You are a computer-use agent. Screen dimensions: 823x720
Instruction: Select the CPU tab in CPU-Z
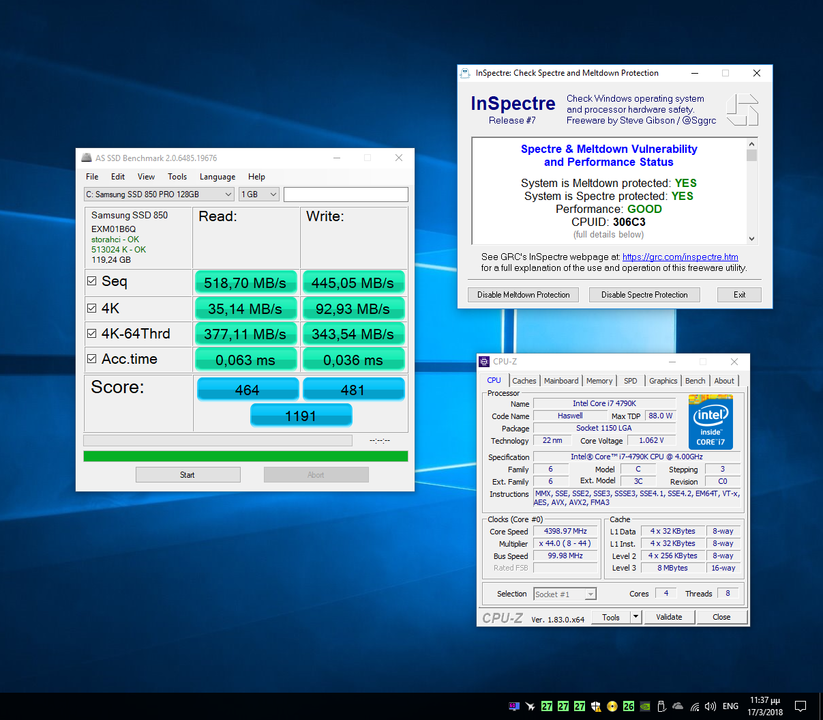(x=494, y=380)
